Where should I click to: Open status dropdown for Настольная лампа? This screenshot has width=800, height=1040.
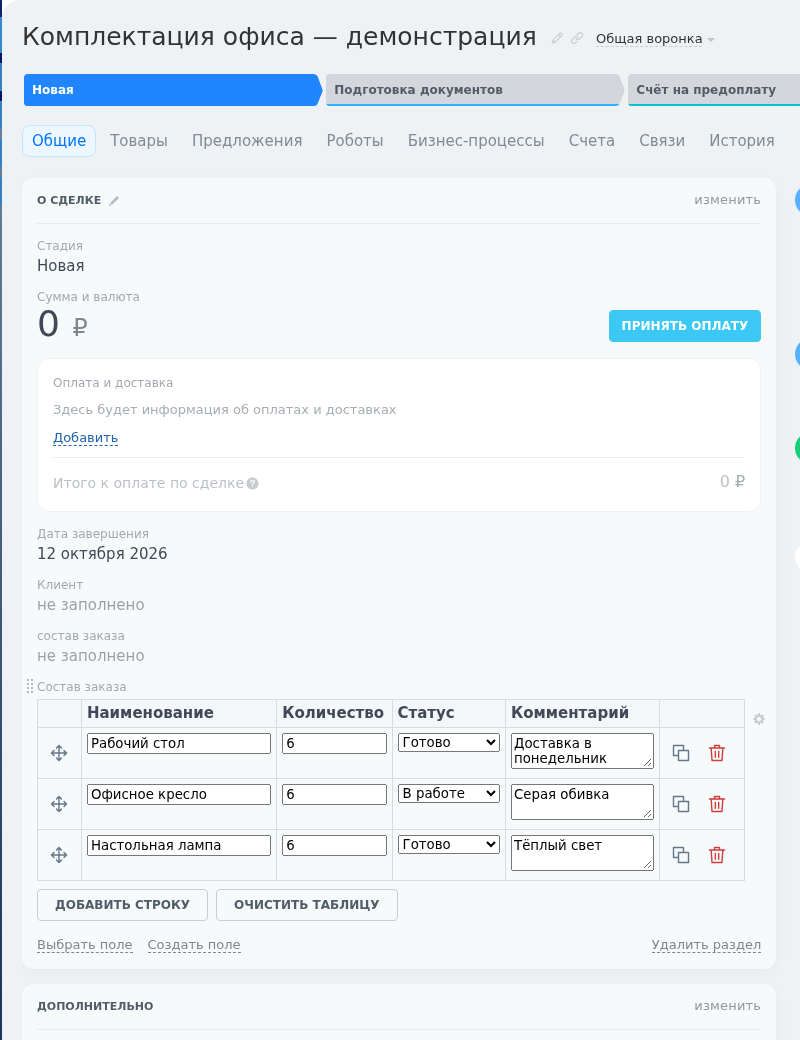pos(449,844)
